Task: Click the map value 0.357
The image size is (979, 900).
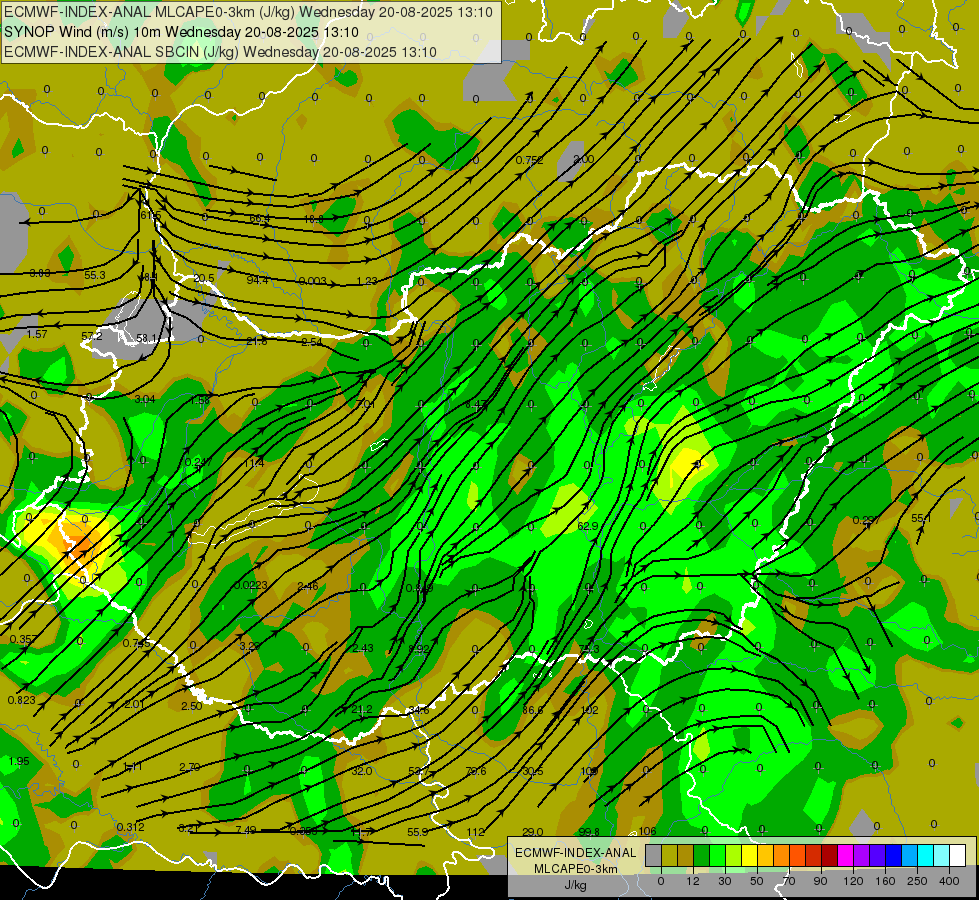Action: point(23,639)
